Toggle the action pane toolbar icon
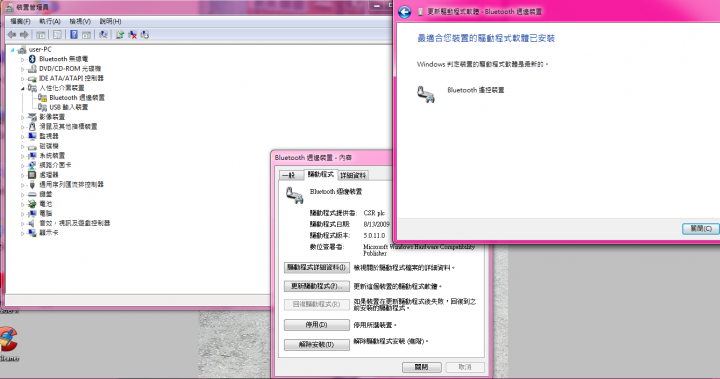Screen dimensions: 720x379 pos(86,34)
